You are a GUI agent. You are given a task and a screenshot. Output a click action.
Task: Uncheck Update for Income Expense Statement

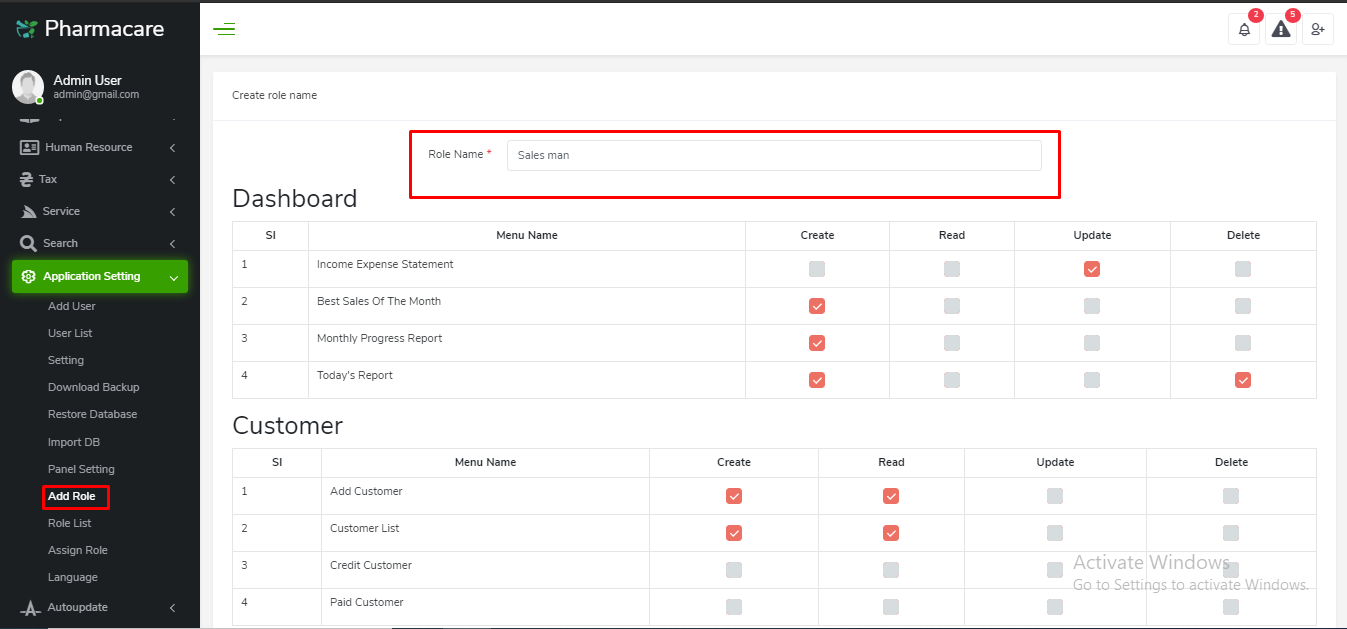[1092, 269]
